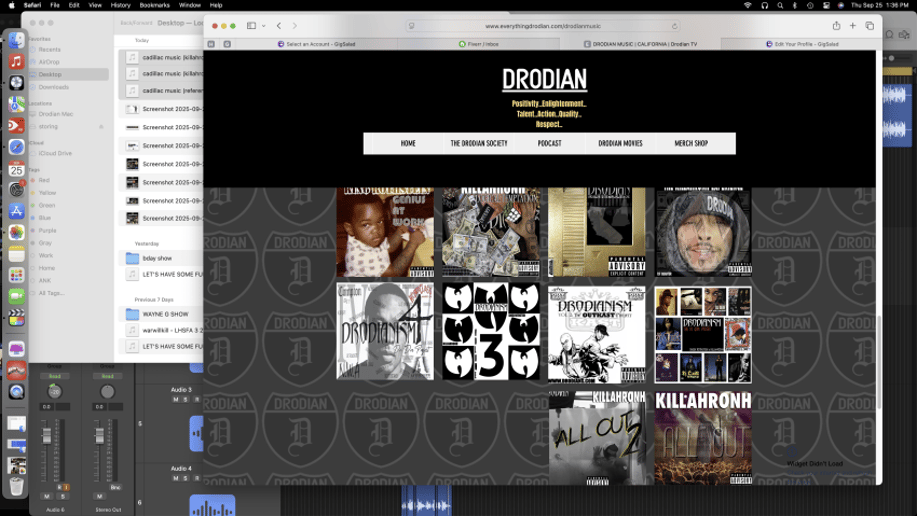Open the Genius At Work album cover
The image size is (917, 516).
coord(385,232)
